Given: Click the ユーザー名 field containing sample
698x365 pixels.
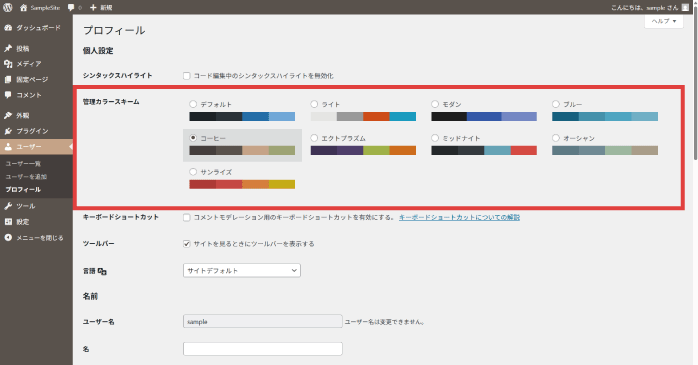Looking at the screenshot, I should (263, 321).
